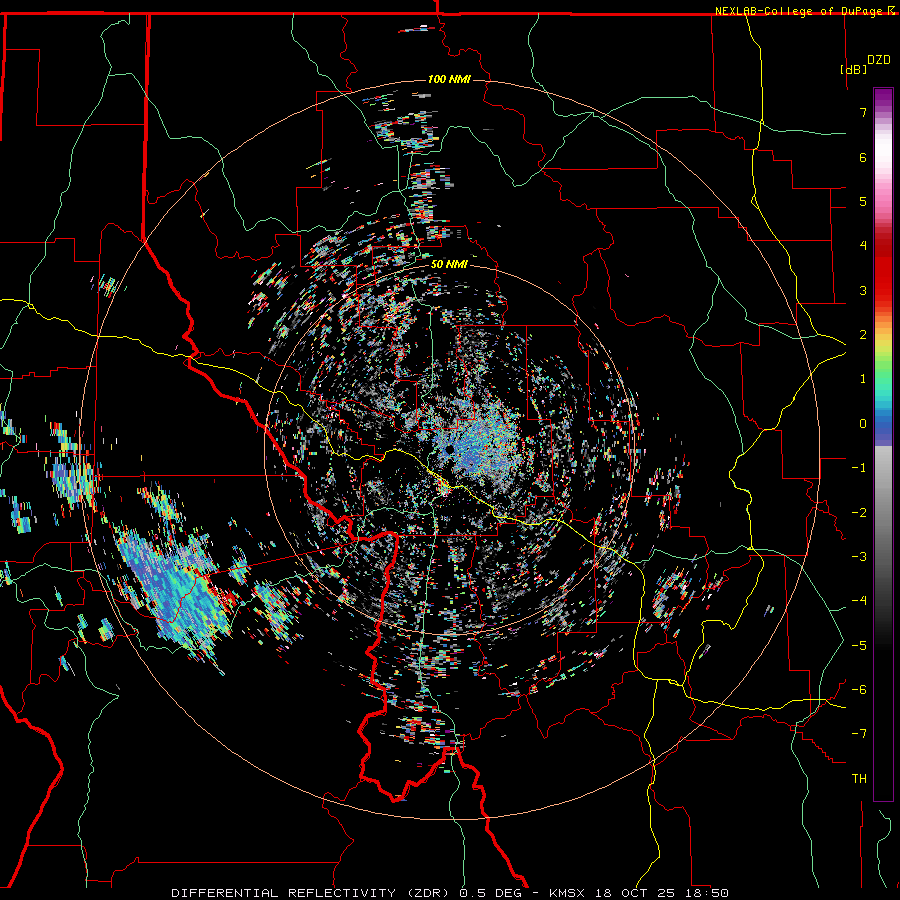Click the 6 value on color scale
The image size is (900, 900).
863,157
